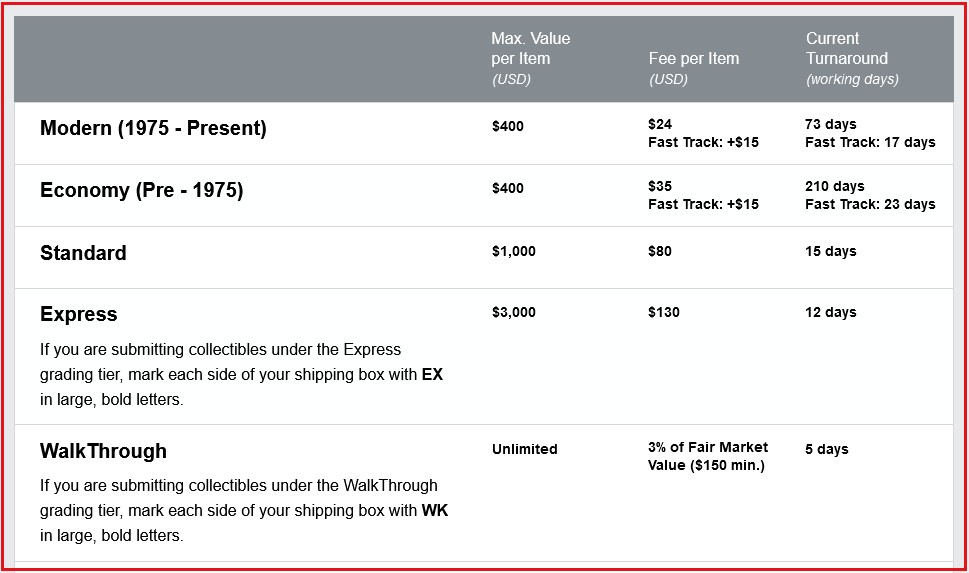Click the $3,000 max value for Express
This screenshot has height=573, width=969.
click(514, 312)
